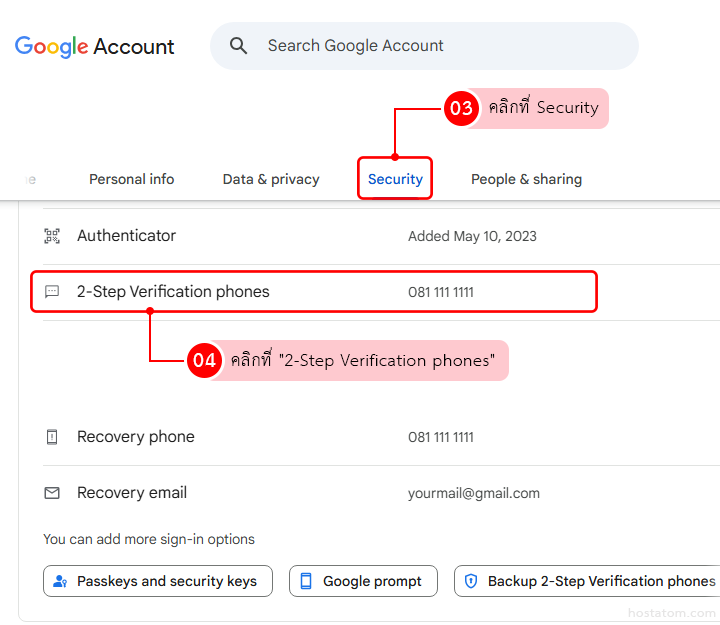
Task: Open the Authenticator row
Action: pos(300,236)
